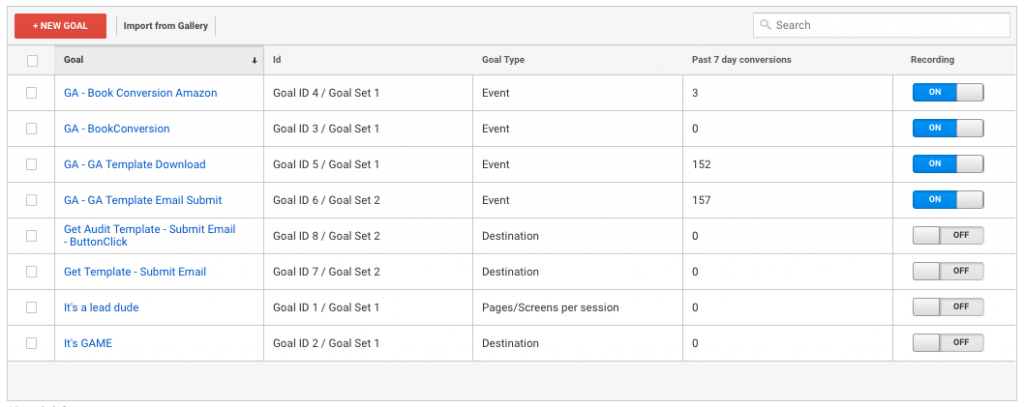Tick the select-all checkbox in header

point(32,61)
